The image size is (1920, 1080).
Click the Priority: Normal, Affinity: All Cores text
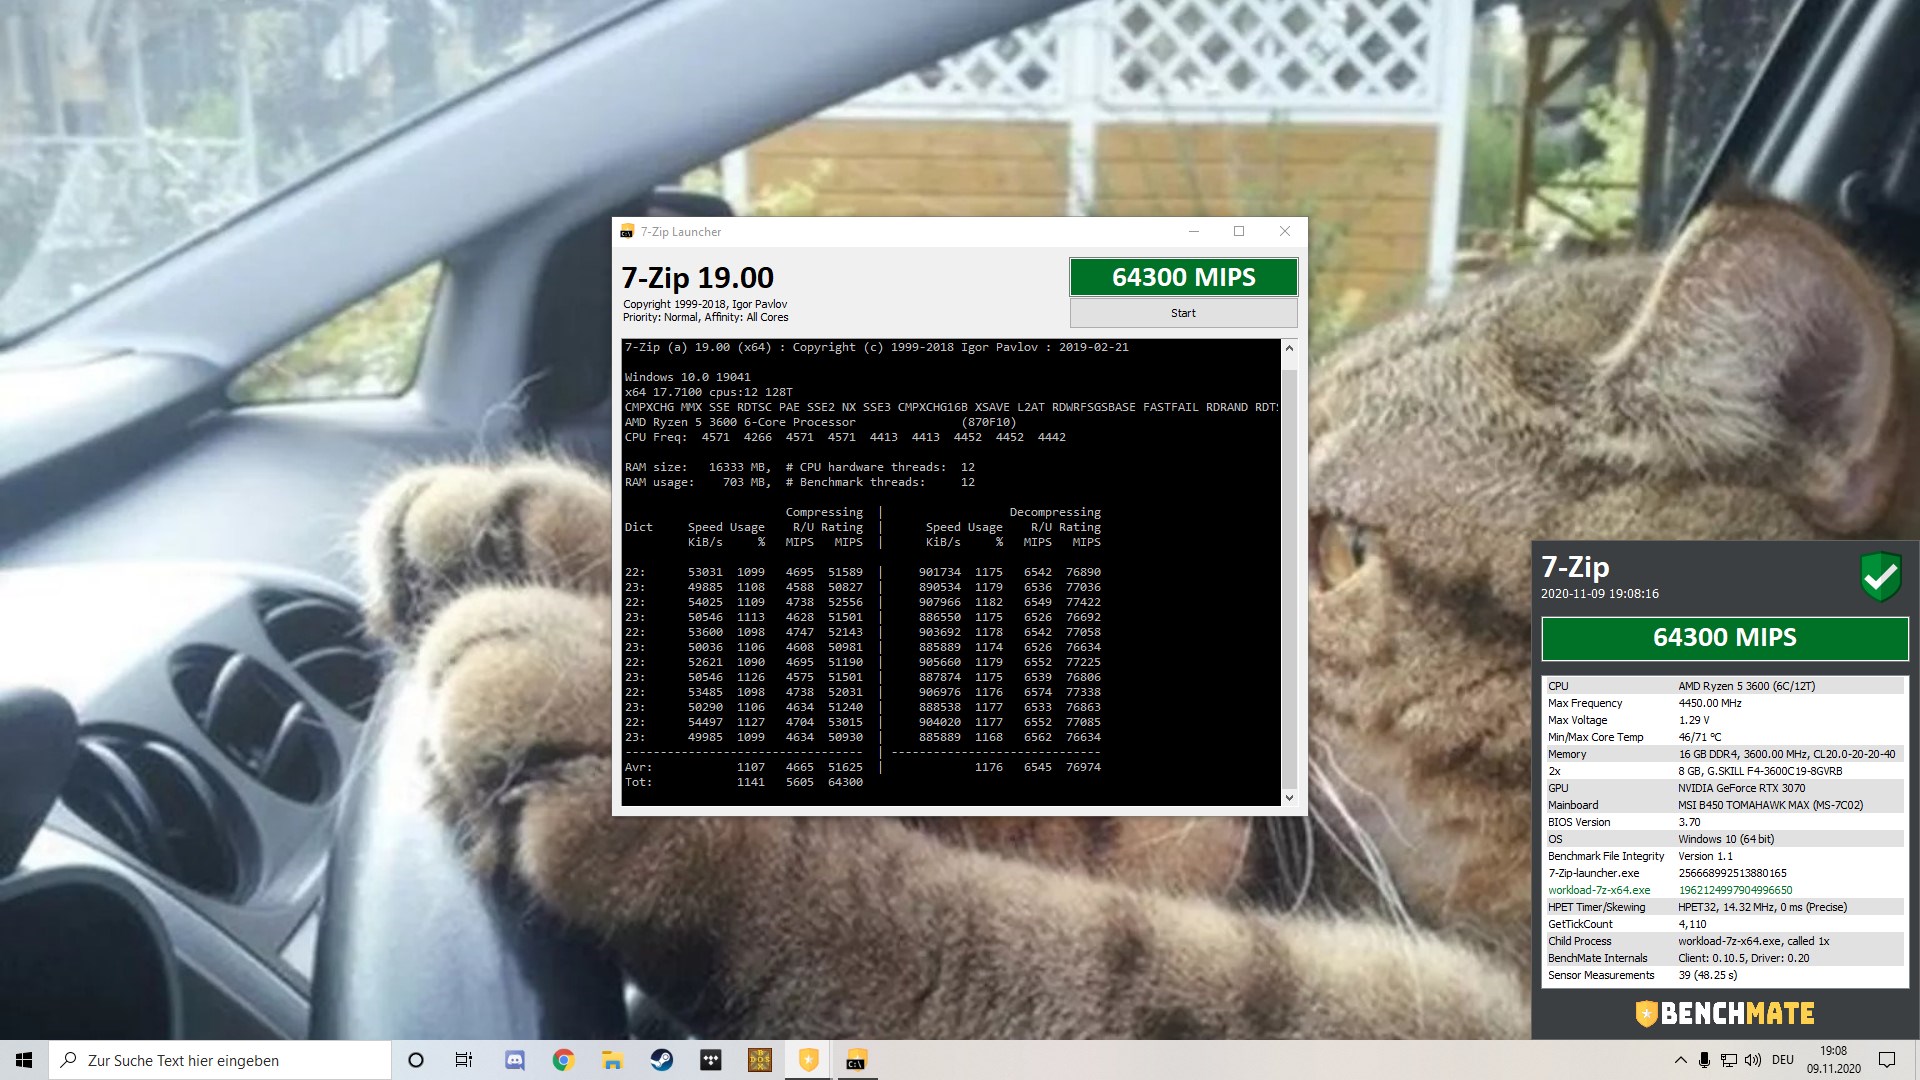click(705, 318)
